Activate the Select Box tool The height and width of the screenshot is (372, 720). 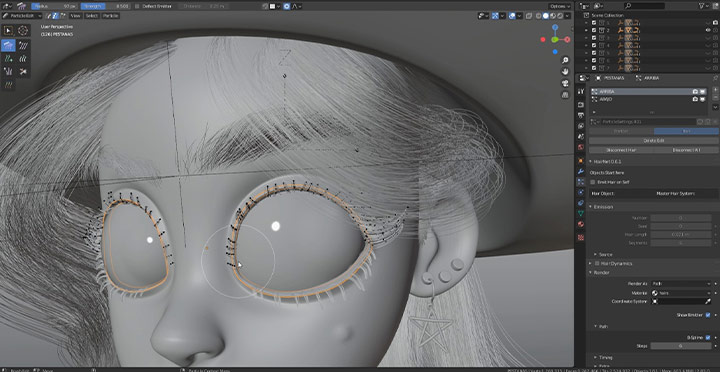point(8,30)
